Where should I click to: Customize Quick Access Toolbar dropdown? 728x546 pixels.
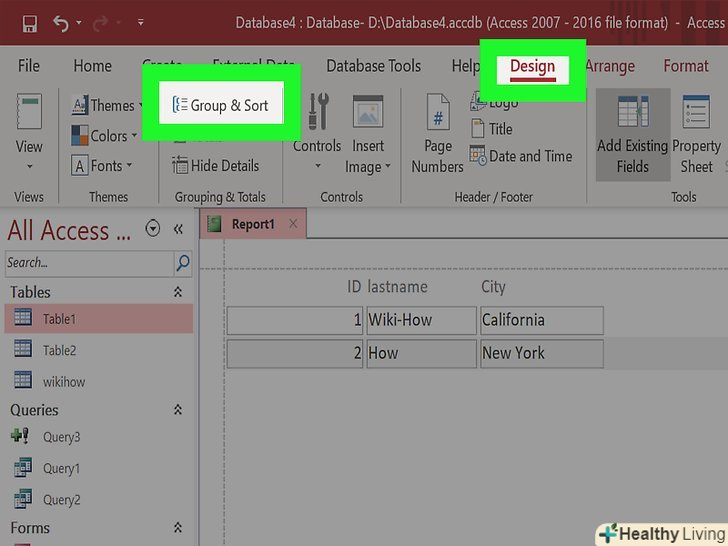[x=140, y=22]
